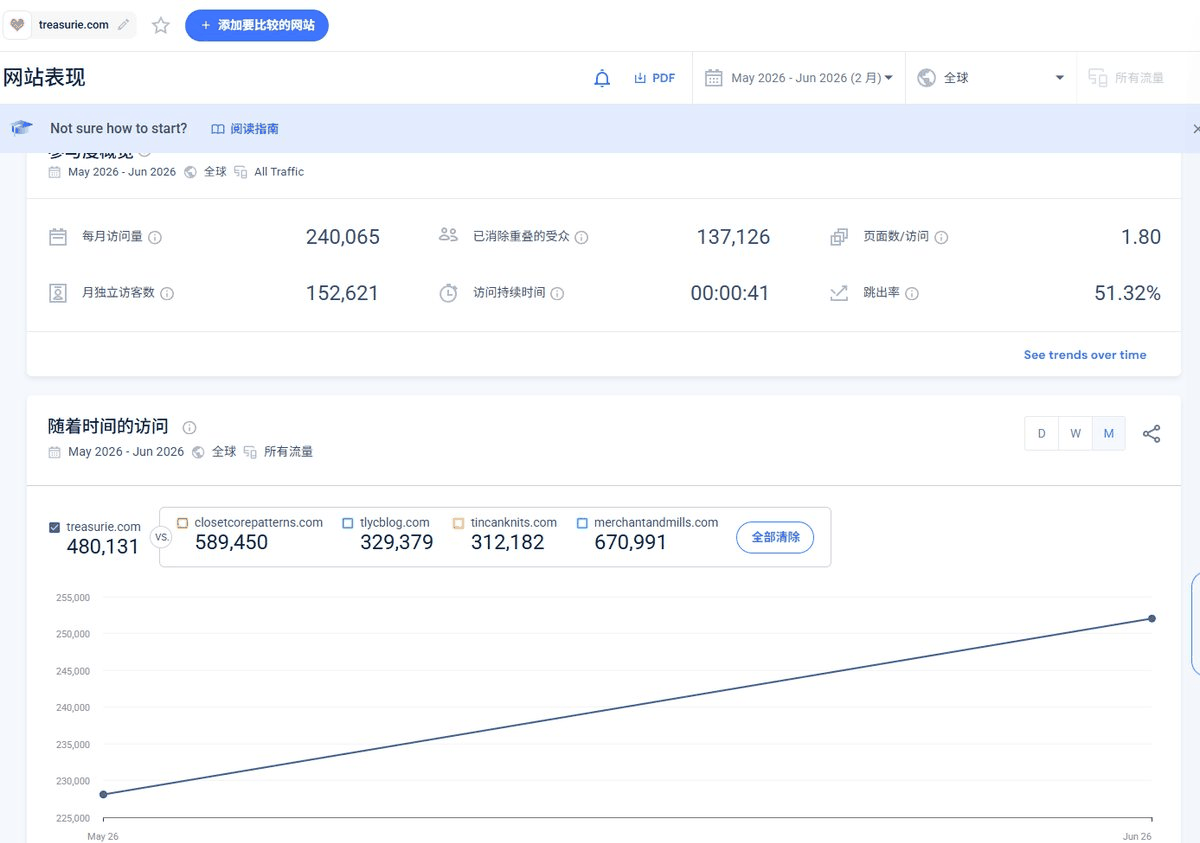The image size is (1200, 843).
Task: Click the 跳出率 bounce arrow icon
Action: (839, 293)
